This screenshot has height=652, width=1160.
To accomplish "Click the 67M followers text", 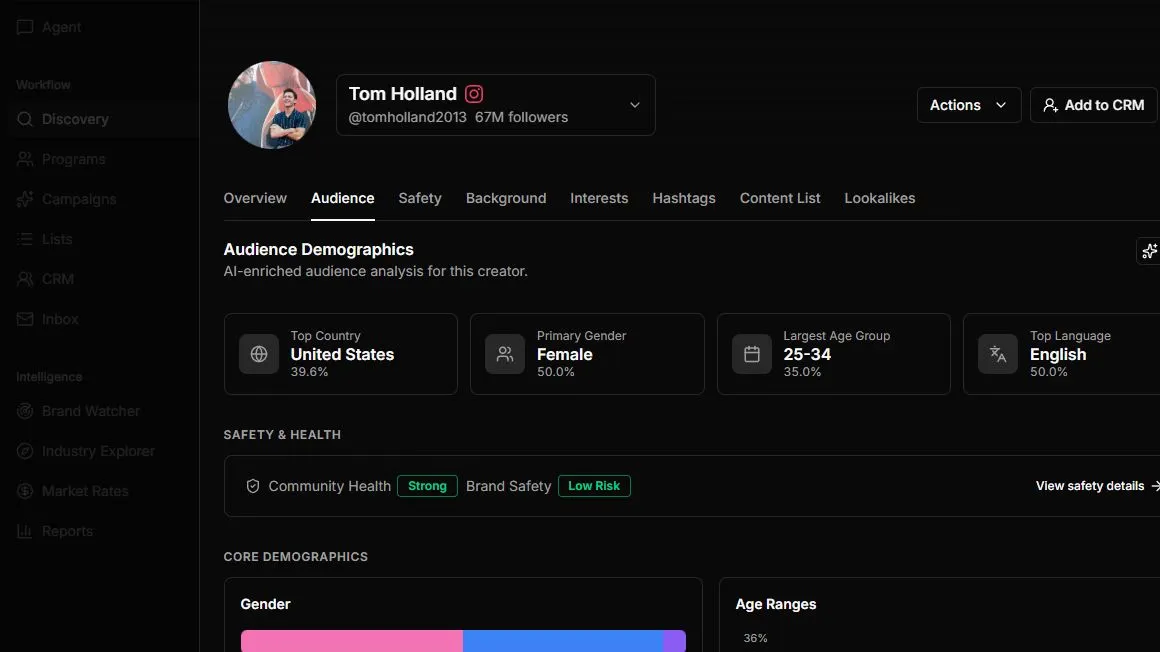I will tap(522, 118).
